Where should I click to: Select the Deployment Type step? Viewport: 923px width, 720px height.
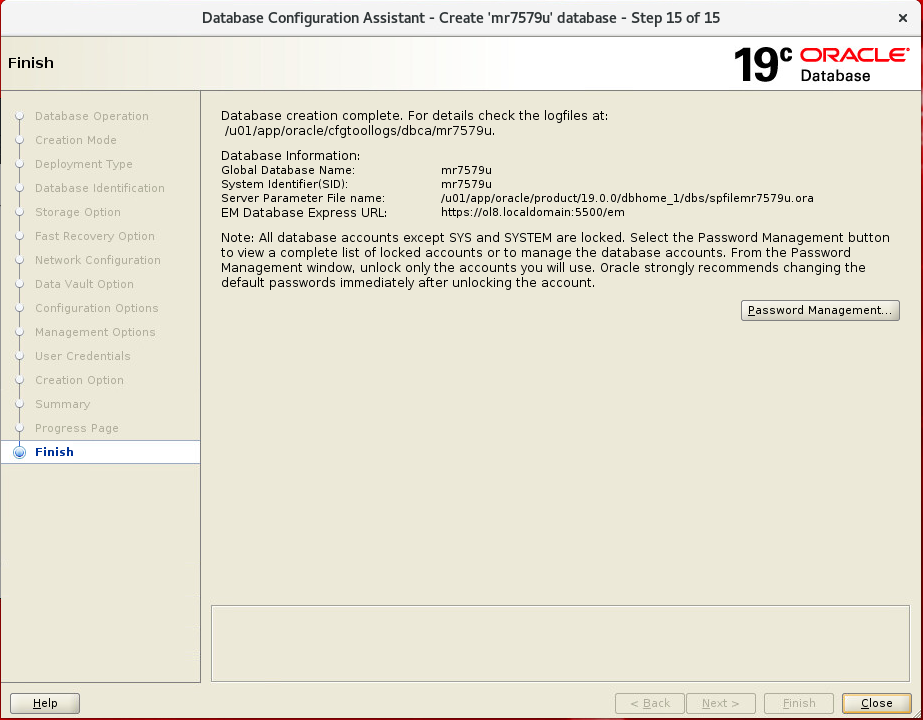click(x=84, y=164)
